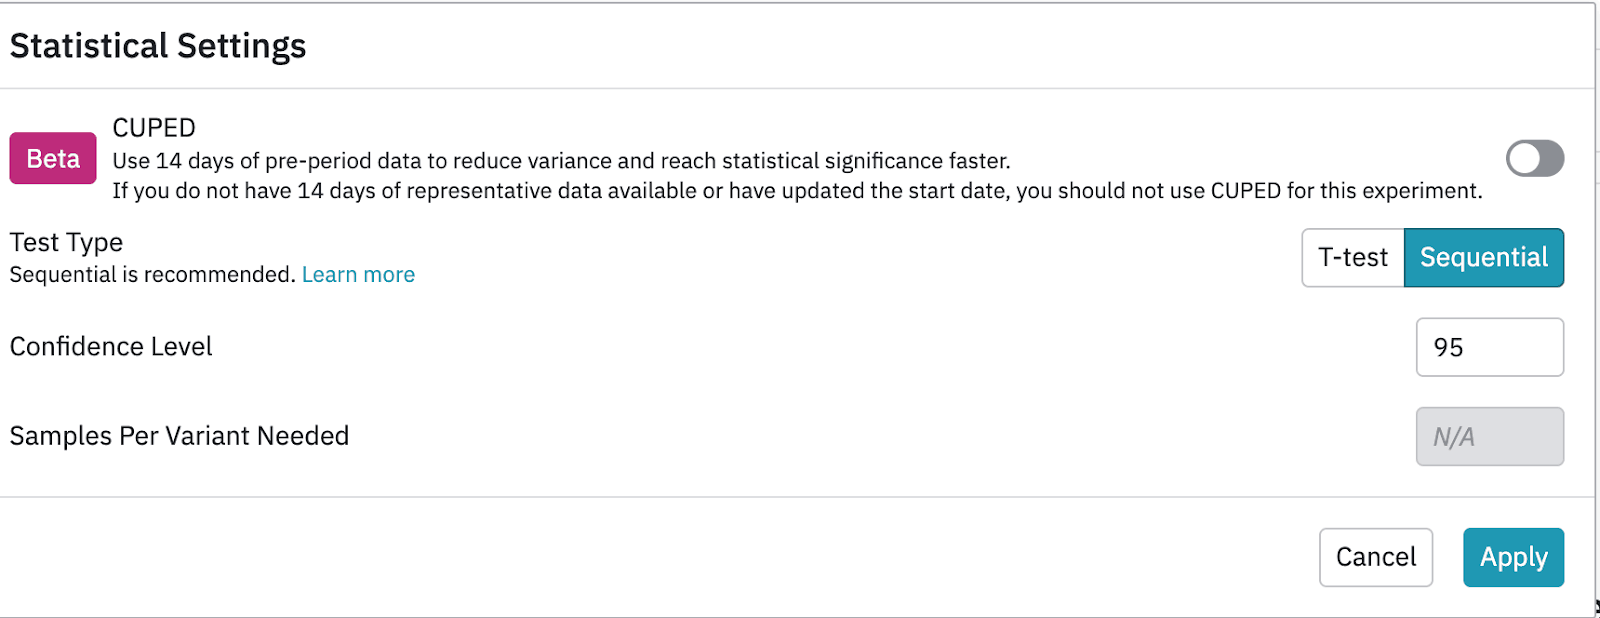Click the Statistical Settings heading
The image size is (1600, 618).
158,46
